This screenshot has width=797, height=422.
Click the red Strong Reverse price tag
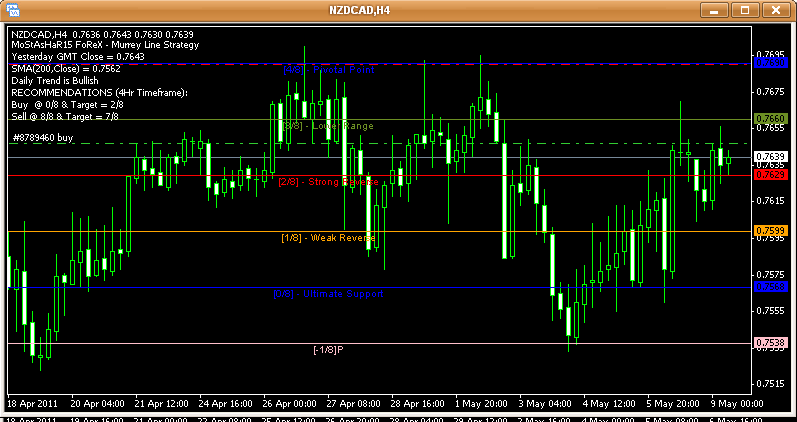click(769, 175)
